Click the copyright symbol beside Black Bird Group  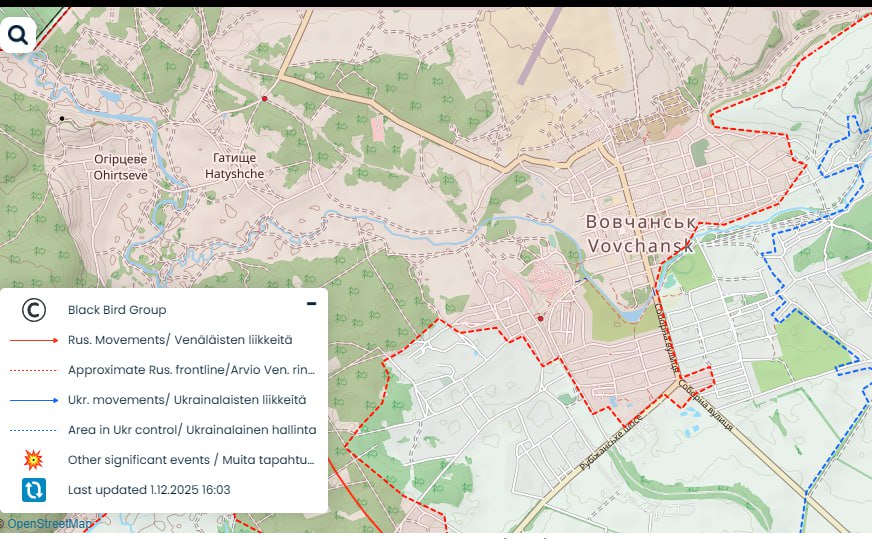click(x=34, y=310)
